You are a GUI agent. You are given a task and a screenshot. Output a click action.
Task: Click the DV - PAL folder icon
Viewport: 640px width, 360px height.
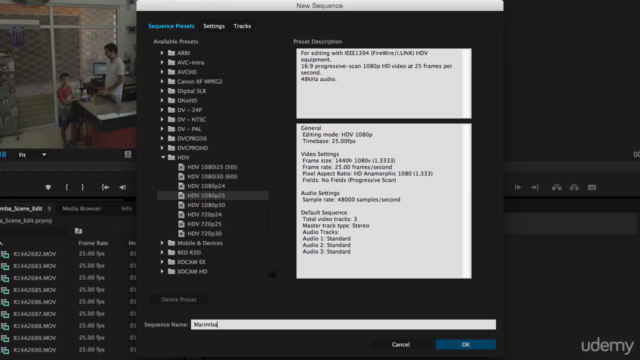pos(171,129)
